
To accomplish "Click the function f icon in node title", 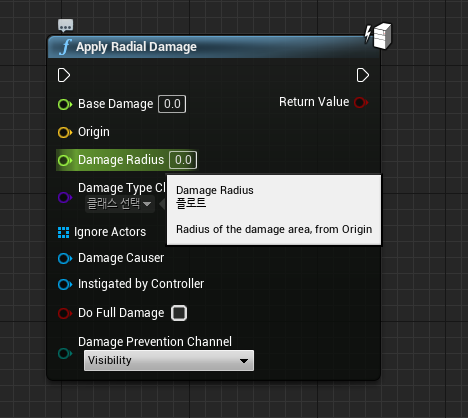I will (x=65, y=46).
